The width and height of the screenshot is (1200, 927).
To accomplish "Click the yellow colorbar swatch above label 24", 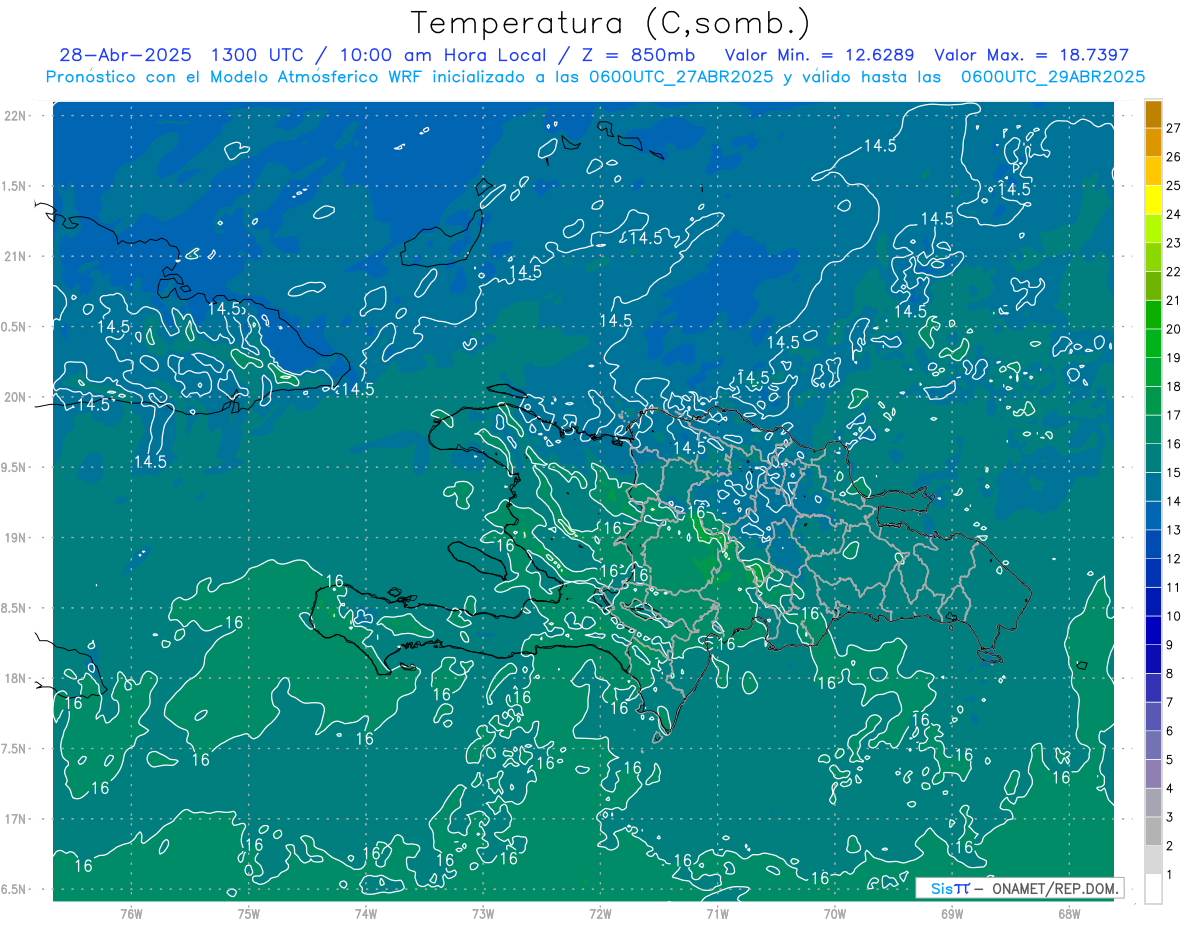I will (x=1153, y=200).
